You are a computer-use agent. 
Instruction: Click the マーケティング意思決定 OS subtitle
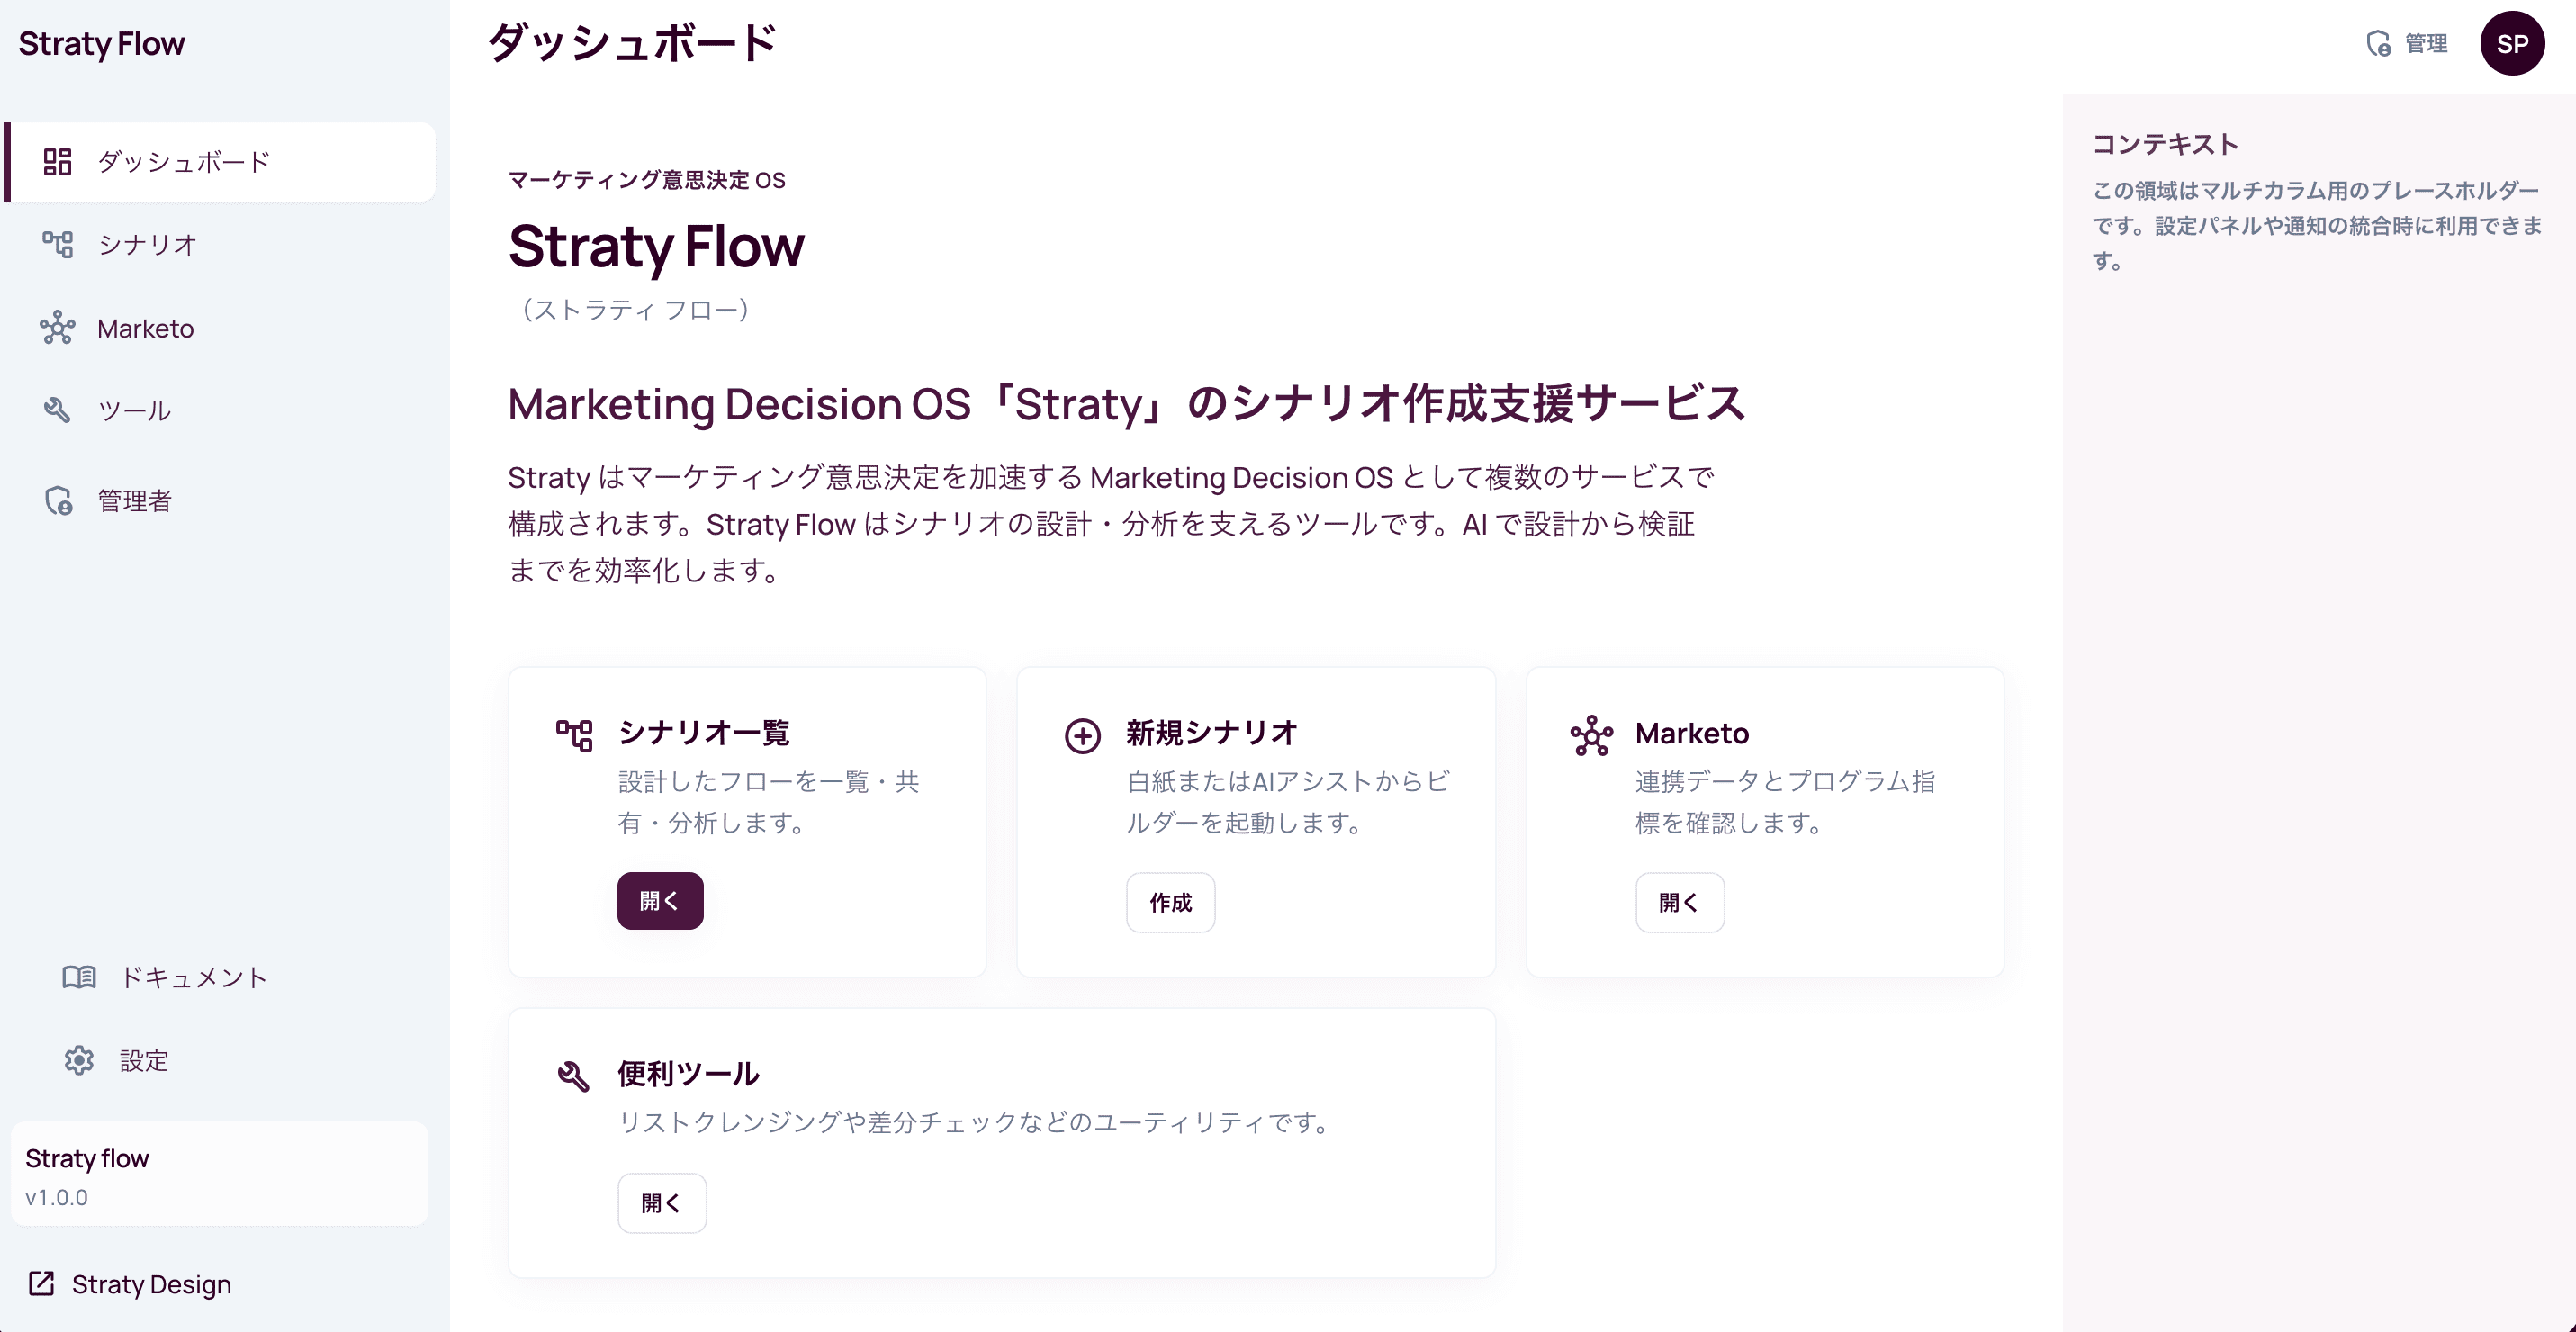(x=646, y=179)
